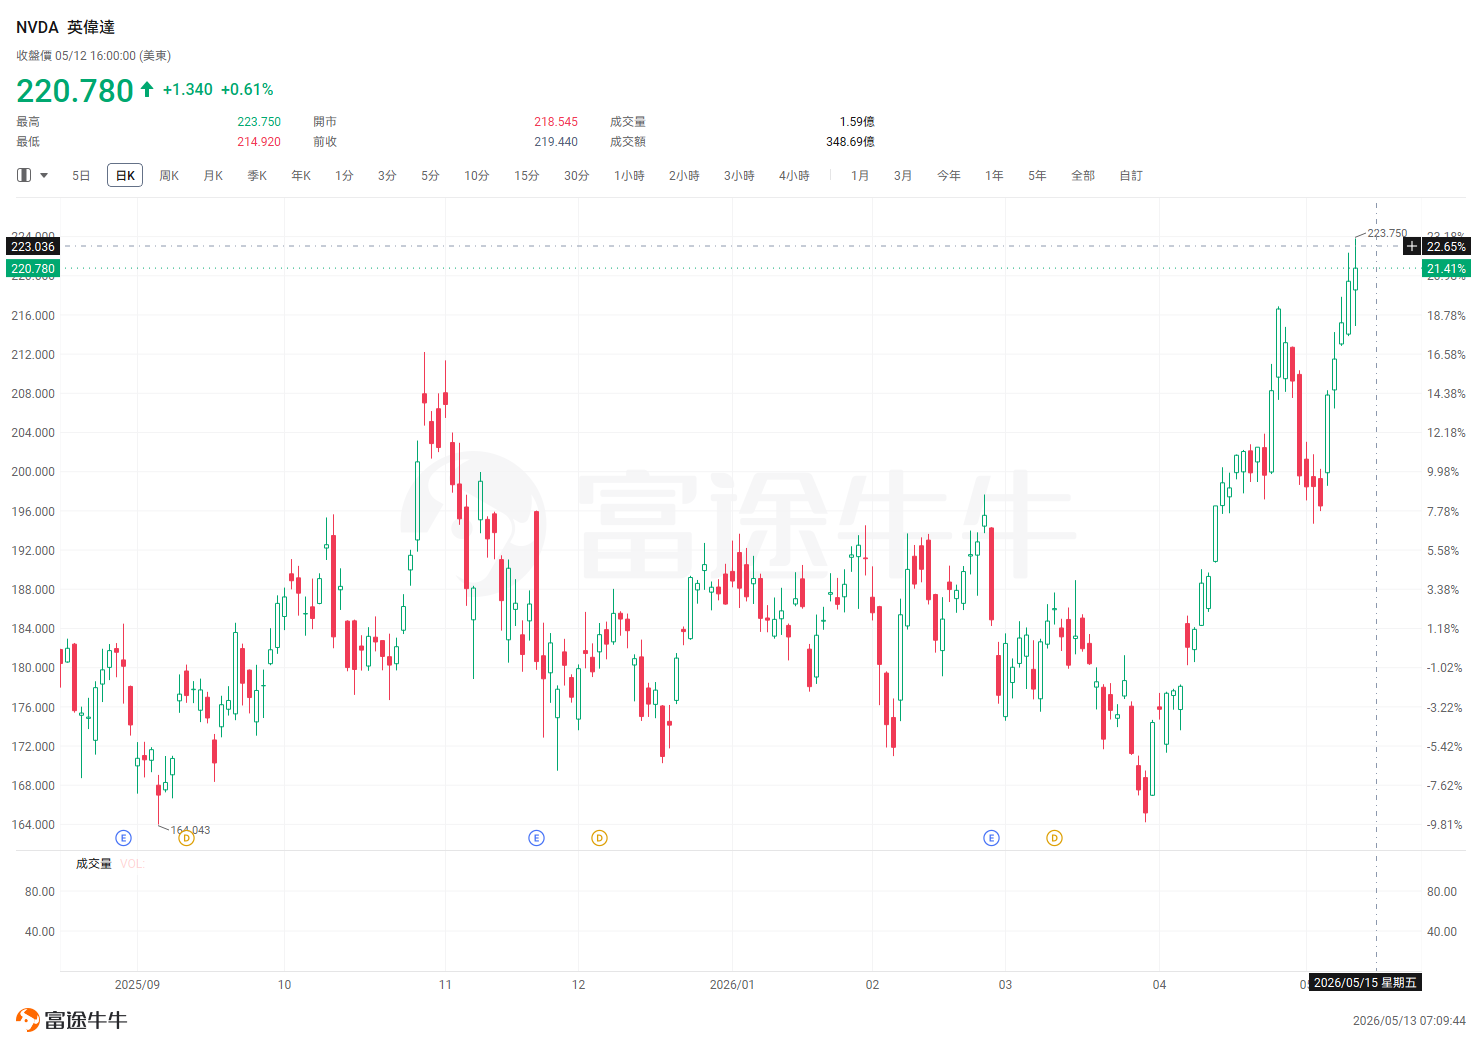Open the 自訂 custom range option
The height and width of the screenshot is (1047, 1482).
click(x=1131, y=176)
